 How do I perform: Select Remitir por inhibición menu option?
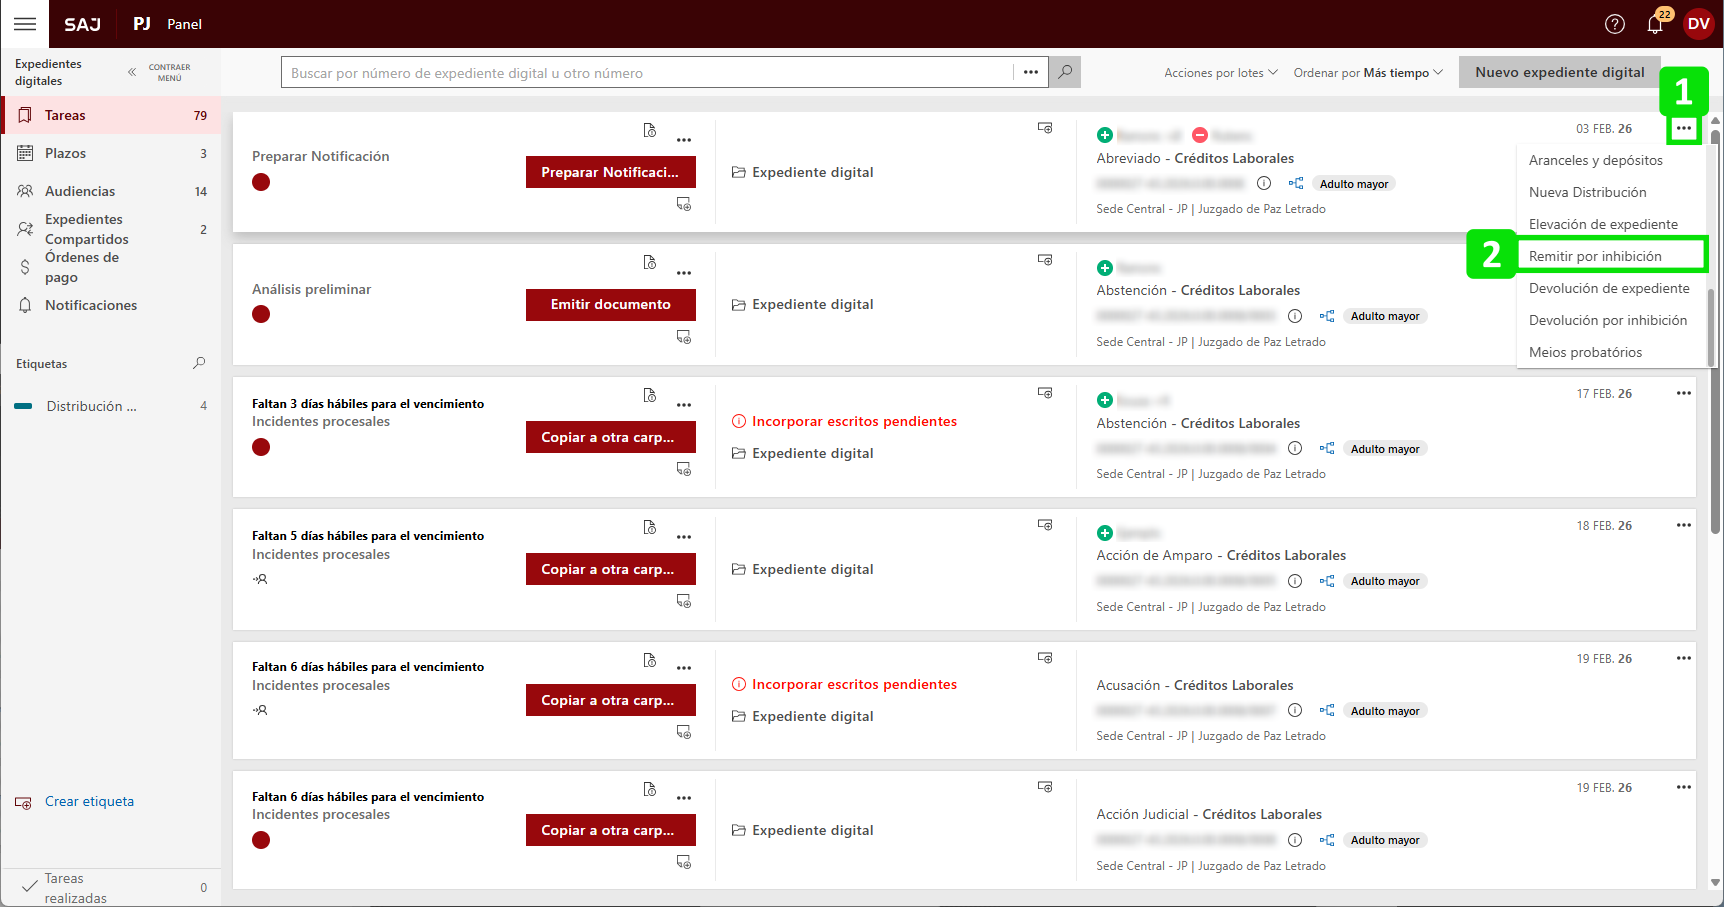(x=1595, y=256)
